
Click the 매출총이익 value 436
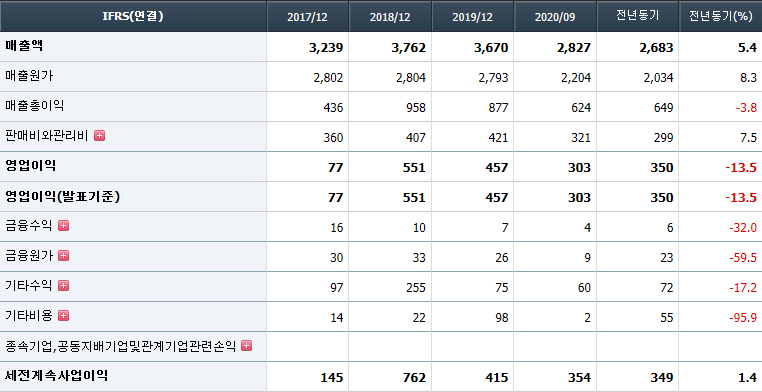333,108
